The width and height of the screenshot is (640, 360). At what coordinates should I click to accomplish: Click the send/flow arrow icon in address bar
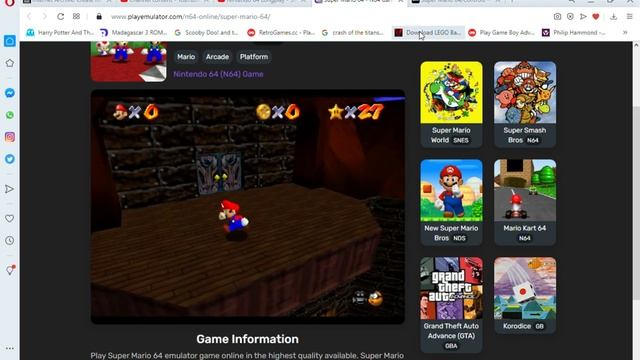(x=583, y=16)
